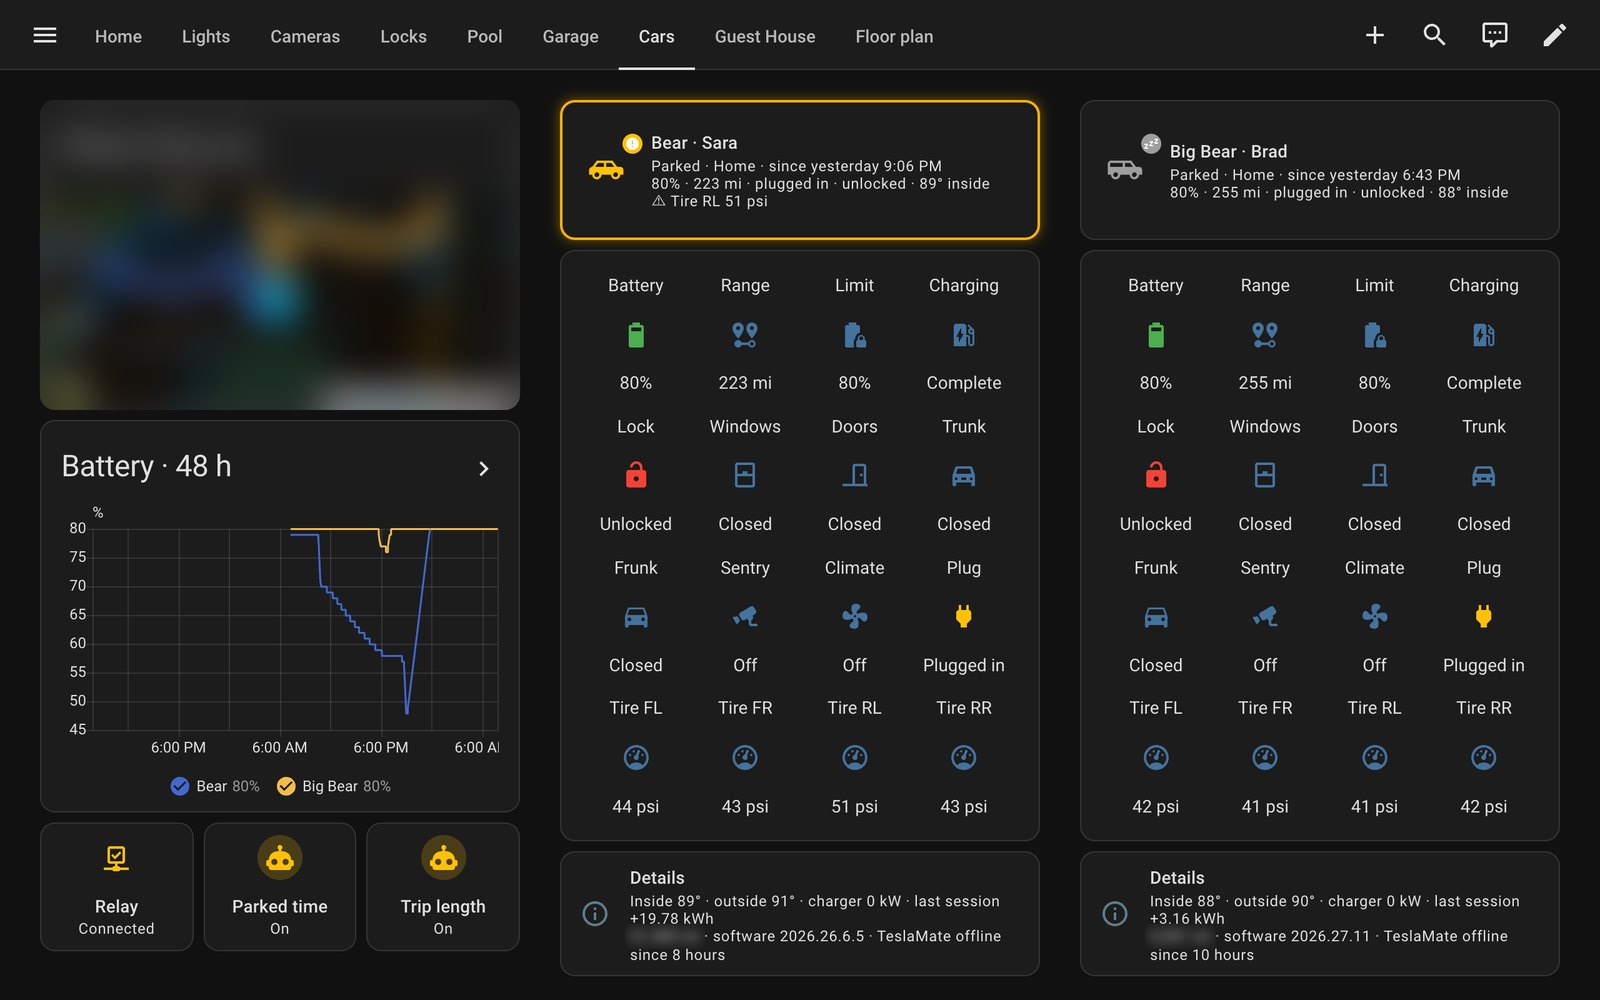Click the plus add icon in header
The image size is (1600, 1000).
tap(1375, 35)
